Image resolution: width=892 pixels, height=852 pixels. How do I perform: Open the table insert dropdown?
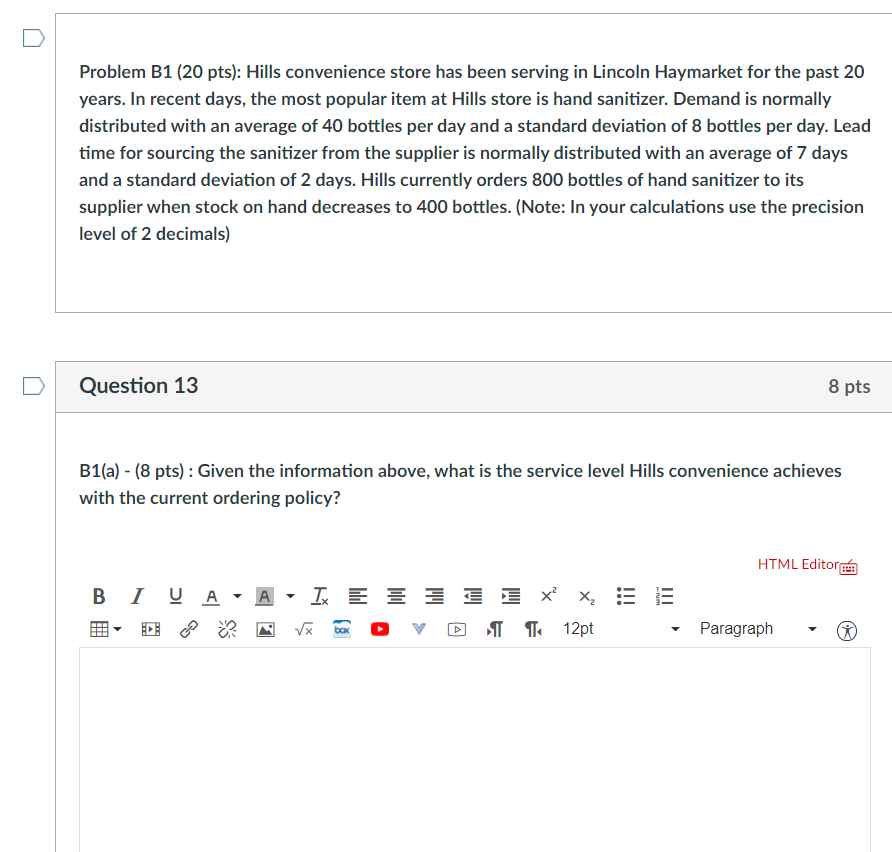tap(100, 629)
